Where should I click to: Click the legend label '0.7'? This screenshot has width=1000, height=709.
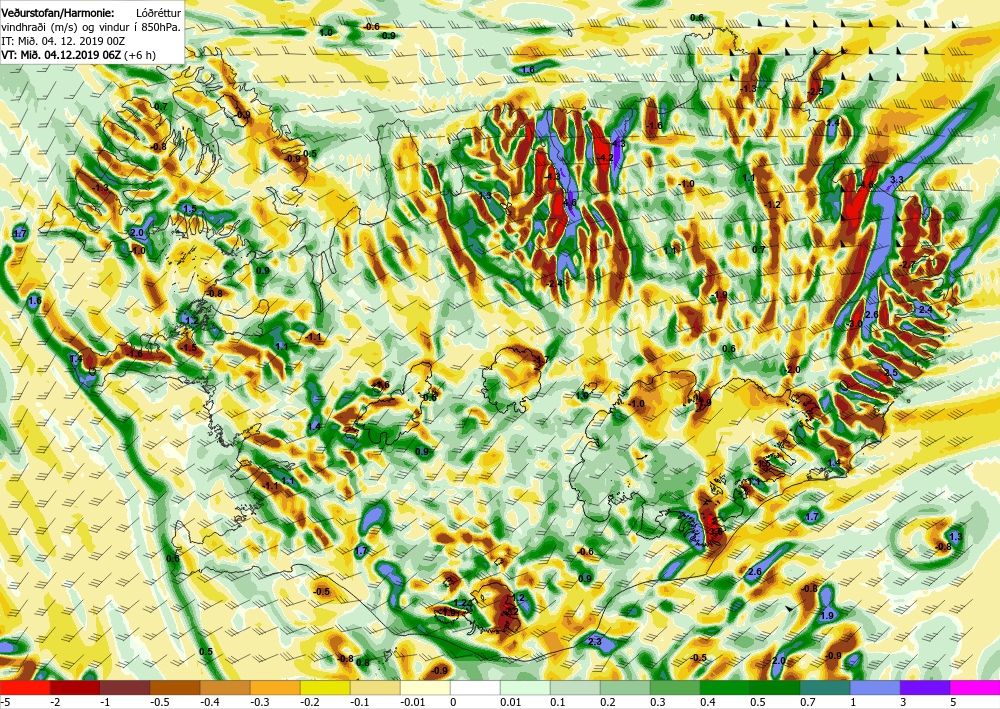pyautogui.click(x=808, y=702)
